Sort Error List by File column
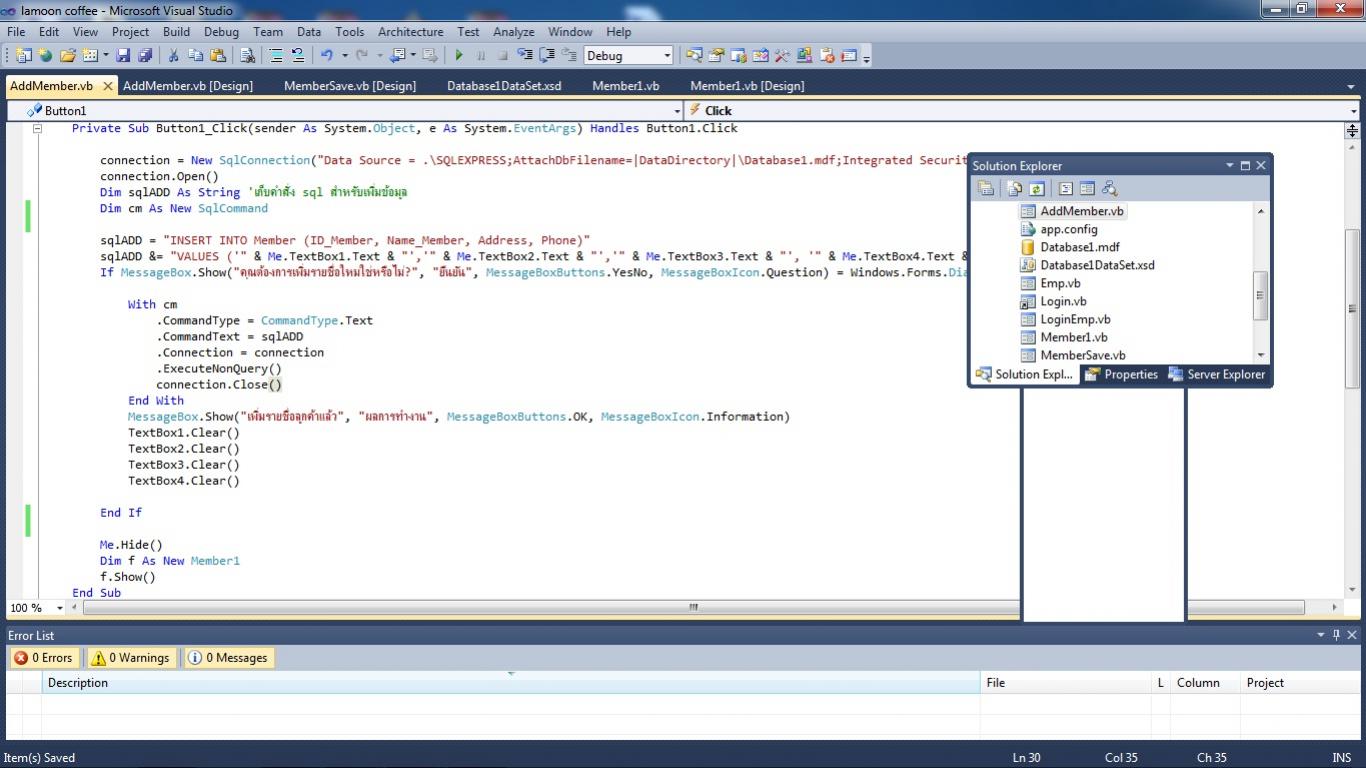Screen dimensions: 1366x768 1065,683
